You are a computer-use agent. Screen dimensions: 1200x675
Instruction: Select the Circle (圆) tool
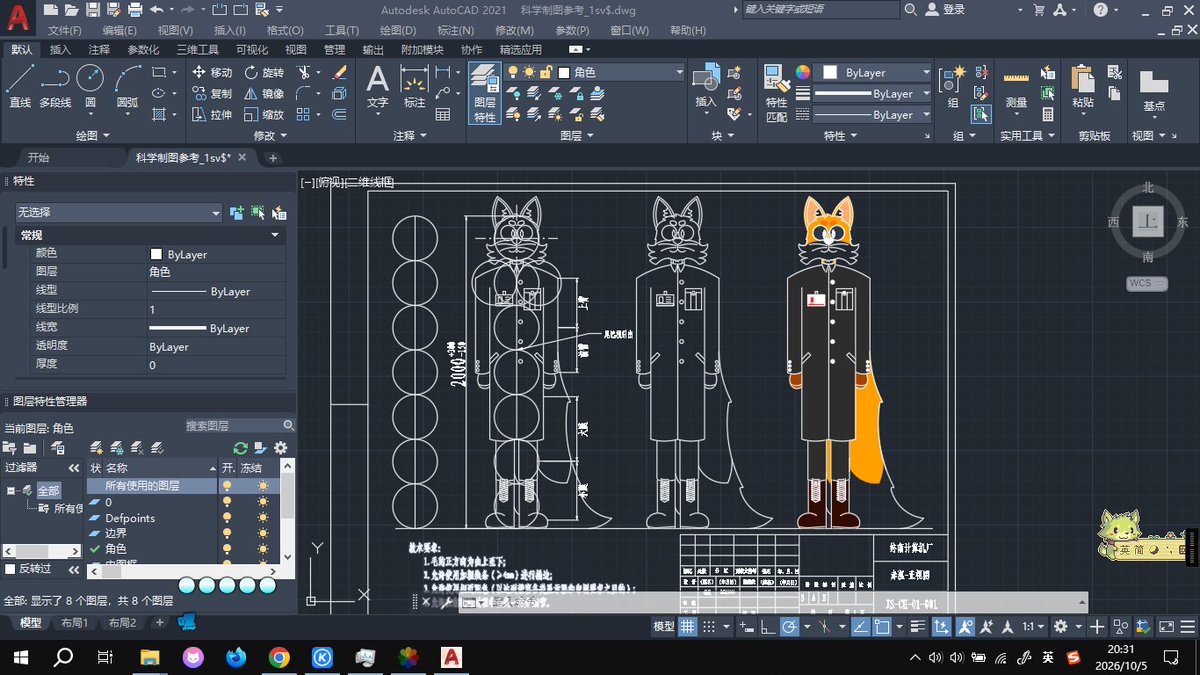pos(90,87)
